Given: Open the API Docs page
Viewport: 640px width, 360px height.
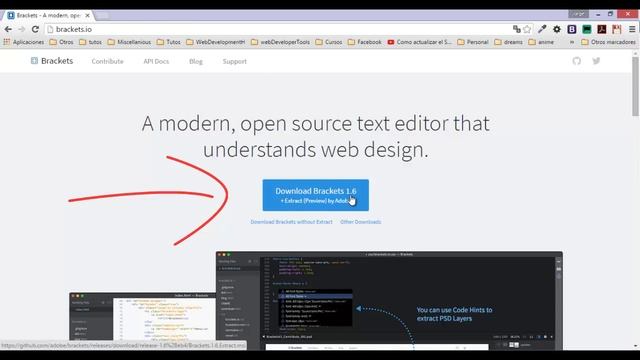Looking at the screenshot, I should 156,61.
